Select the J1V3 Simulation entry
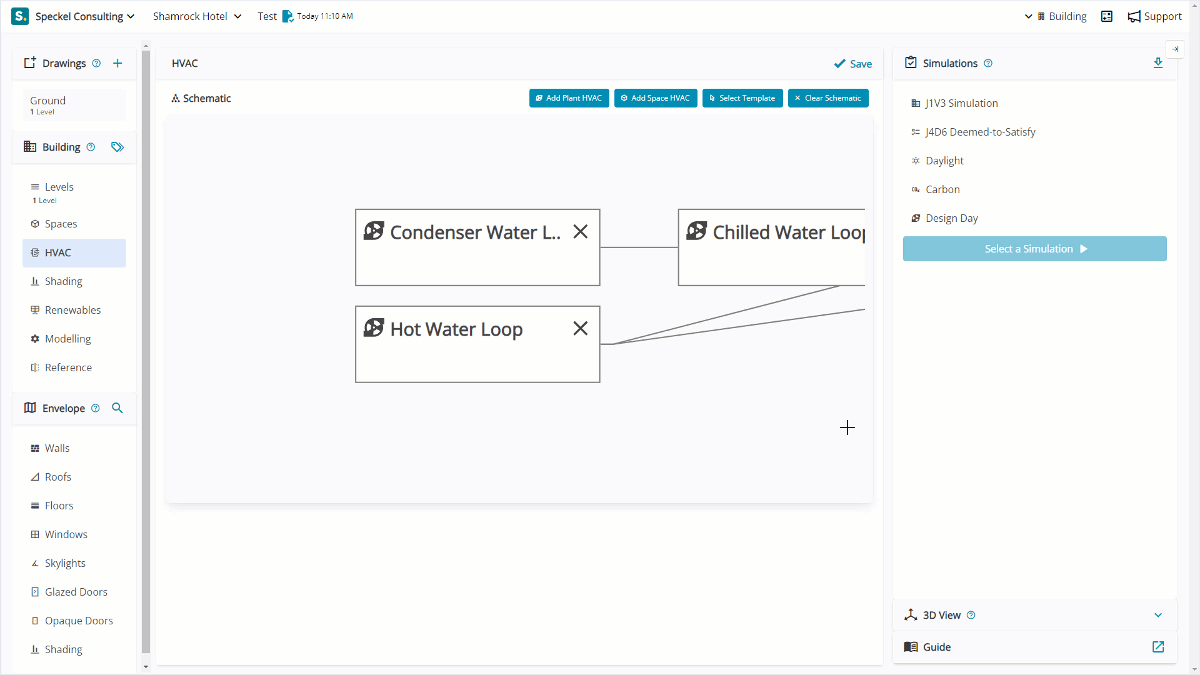The height and width of the screenshot is (675, 1200). coord(961,103)
